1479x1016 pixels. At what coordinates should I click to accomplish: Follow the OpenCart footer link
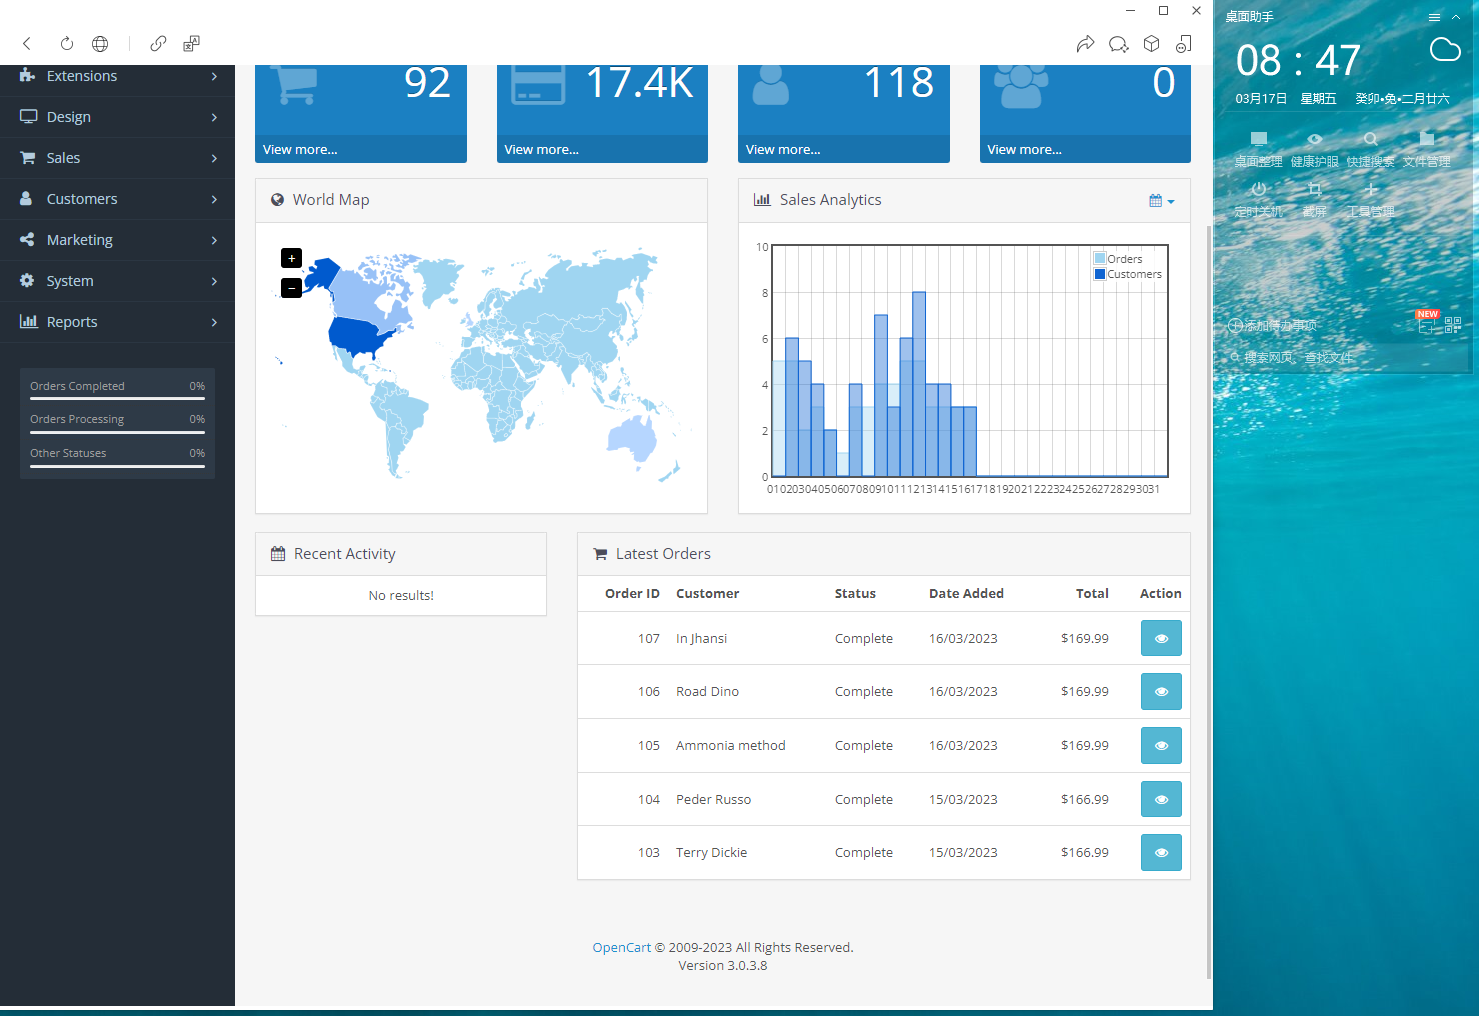621,947
